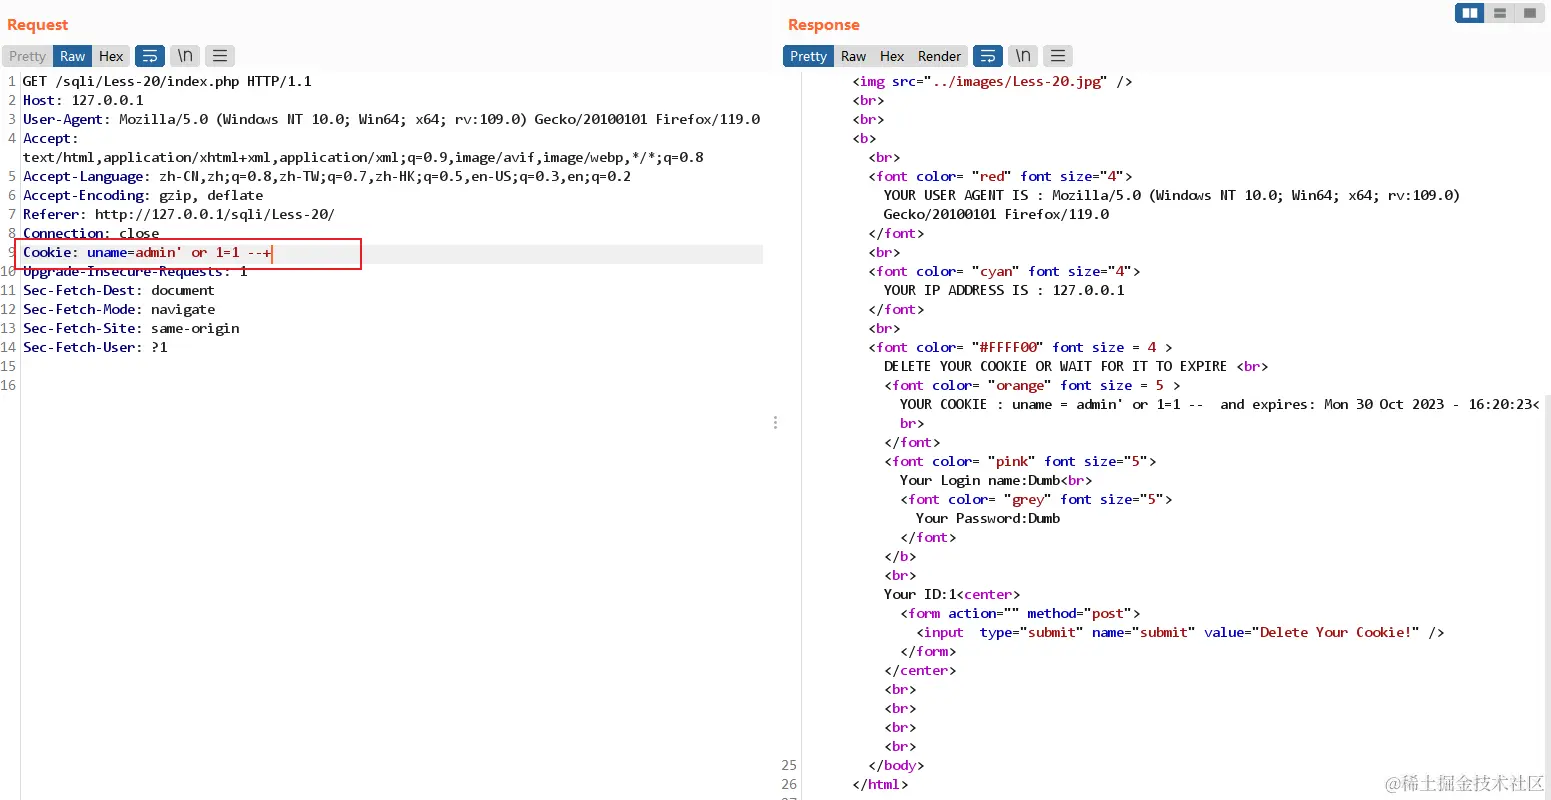Switch to top-bottom stacked layout
The height and width of the screenshot is (800, 1551).
pos(1499,13)
